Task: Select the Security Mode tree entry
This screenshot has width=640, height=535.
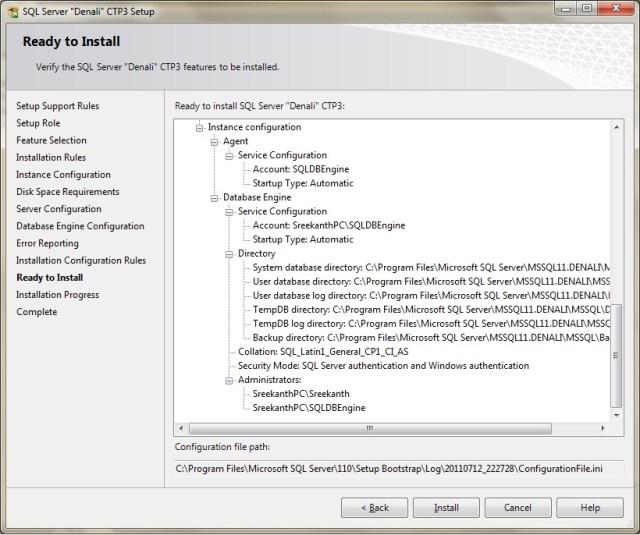Action: tap(383, 367)
